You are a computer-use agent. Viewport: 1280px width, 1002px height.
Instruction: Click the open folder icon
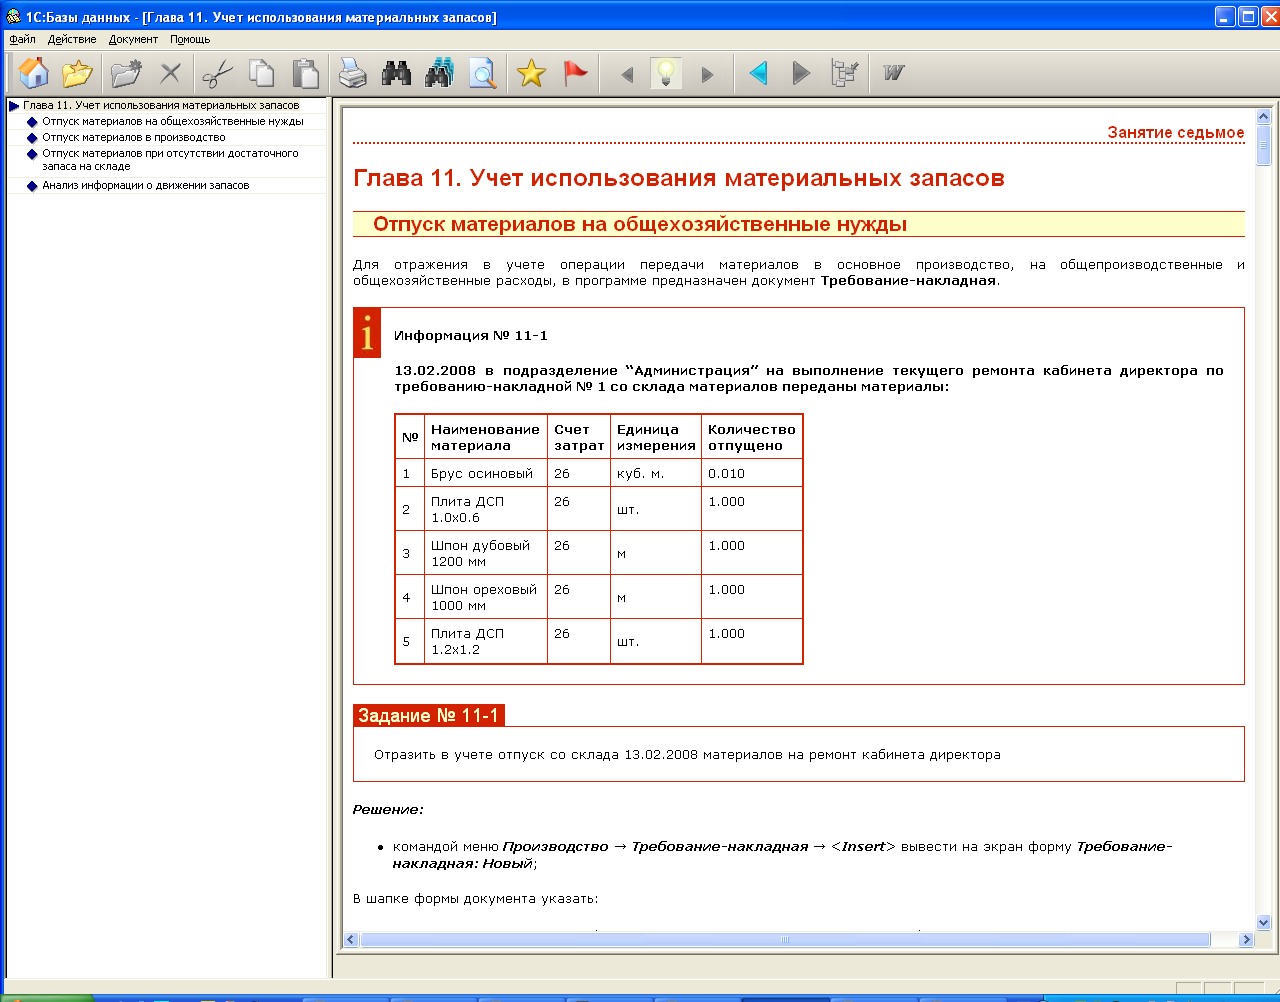pos(77,73)
